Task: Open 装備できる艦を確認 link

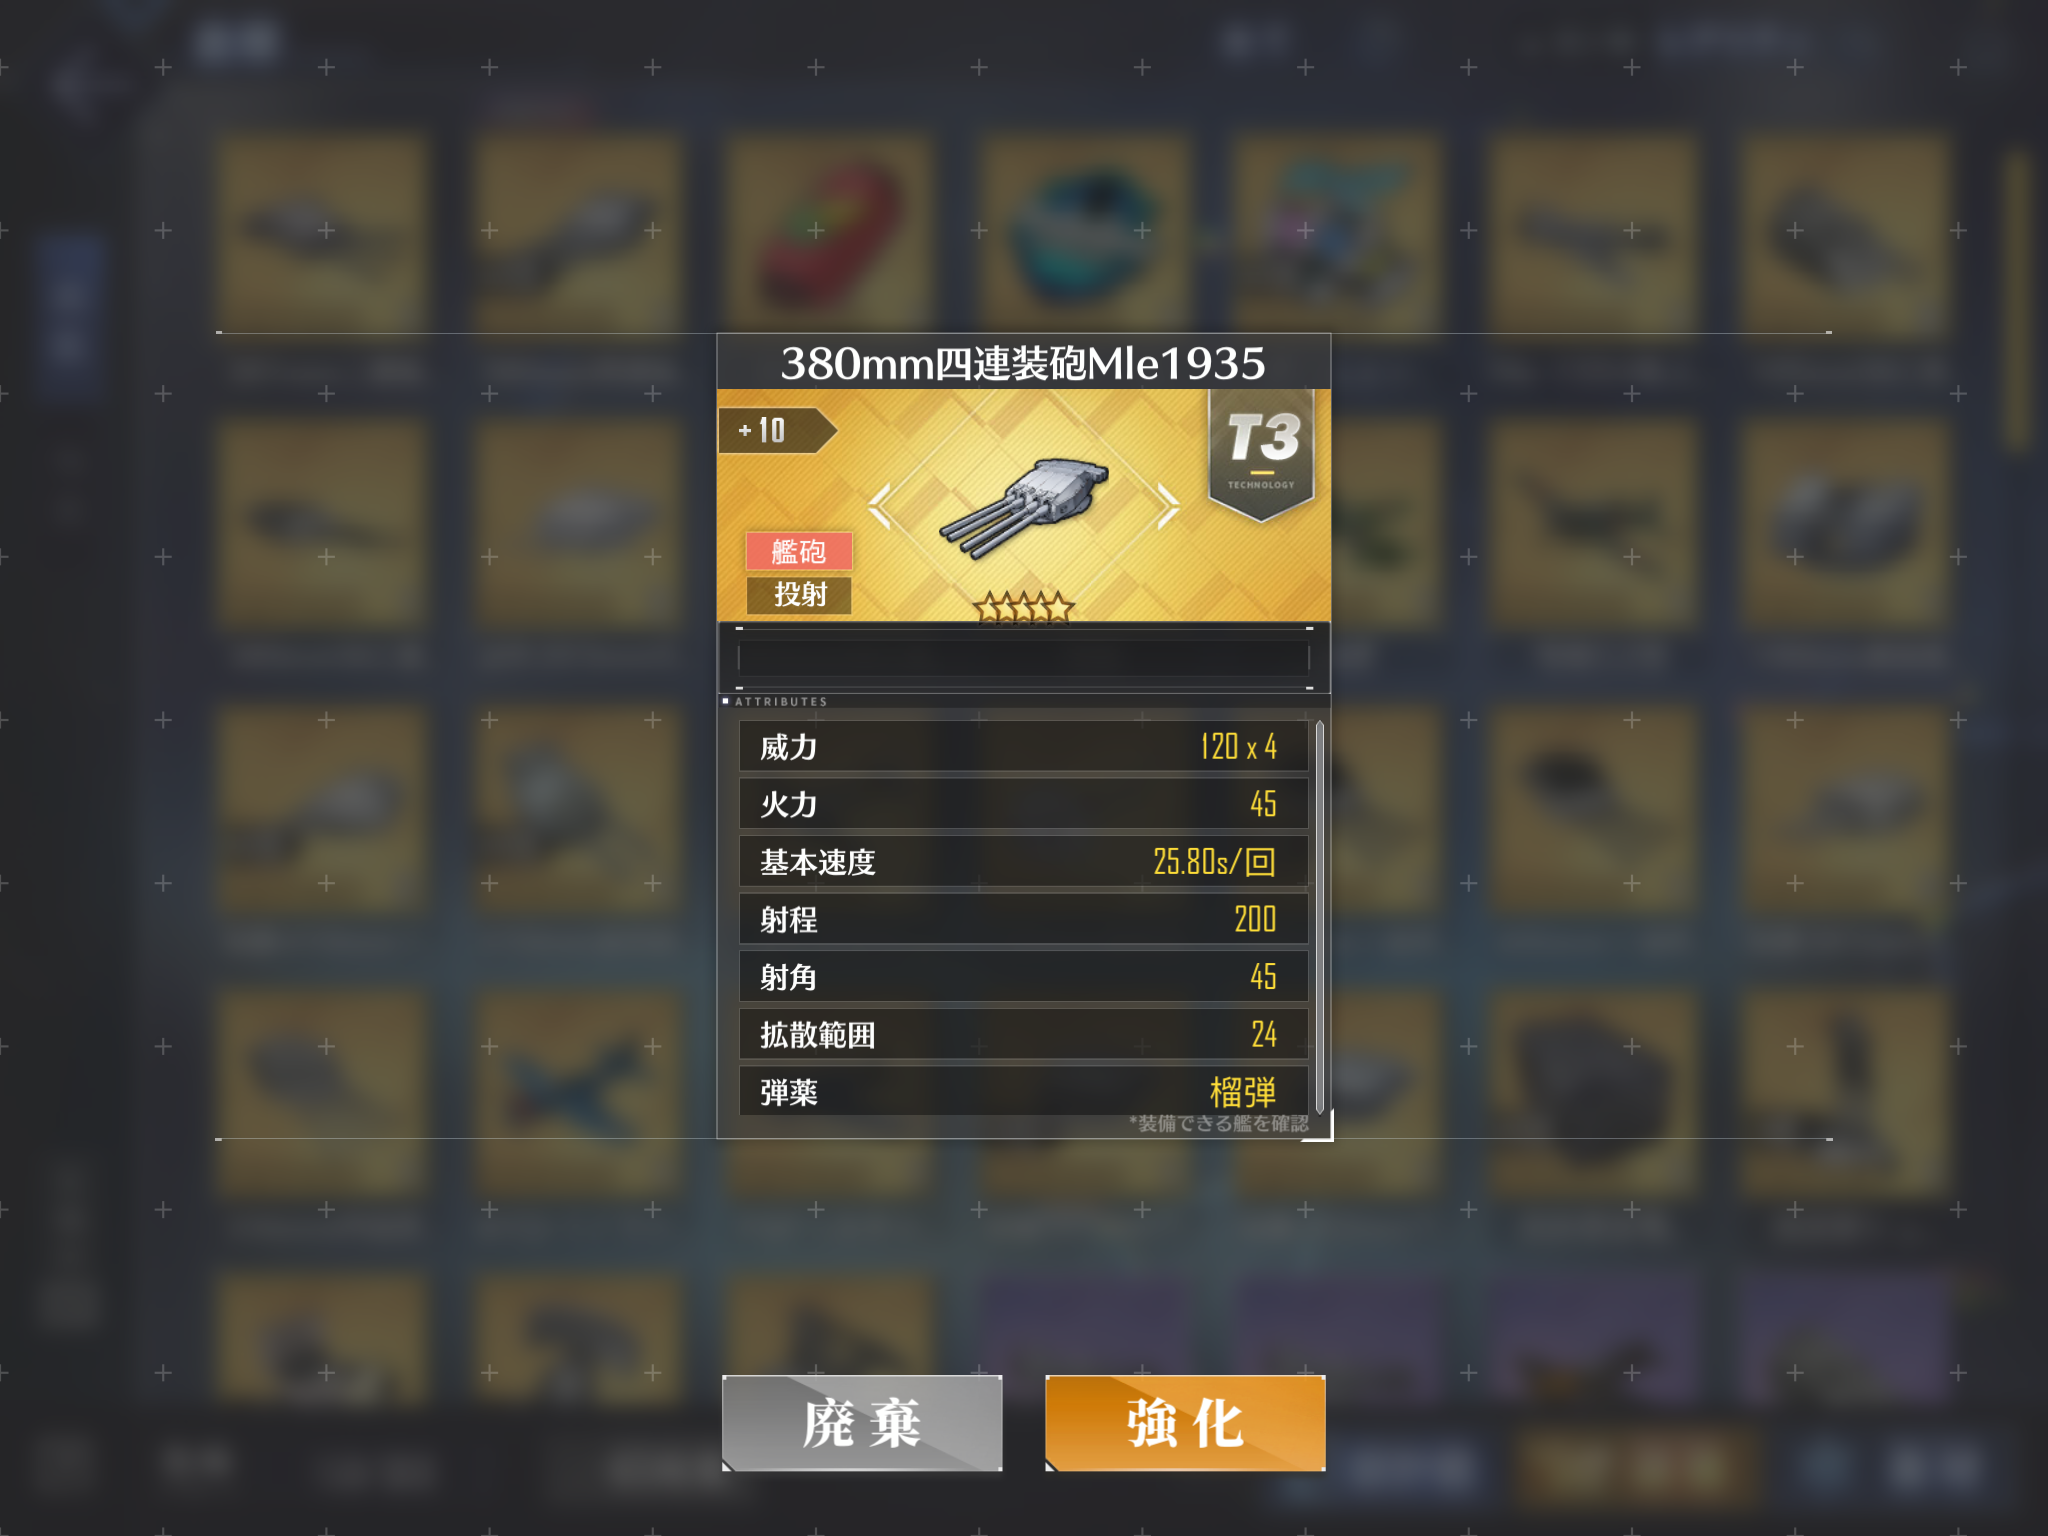Action: (x=1219, y=1123)
